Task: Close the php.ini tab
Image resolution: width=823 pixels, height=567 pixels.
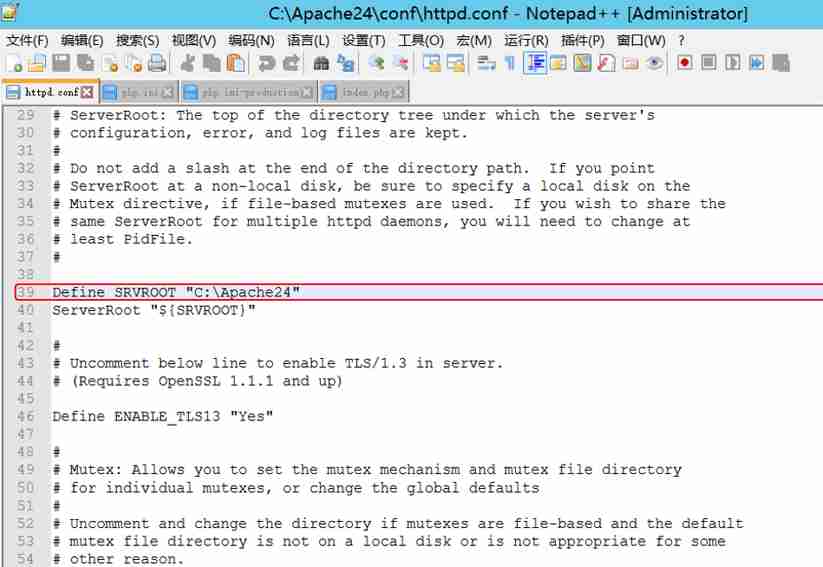Action: (x=167, y=92)
